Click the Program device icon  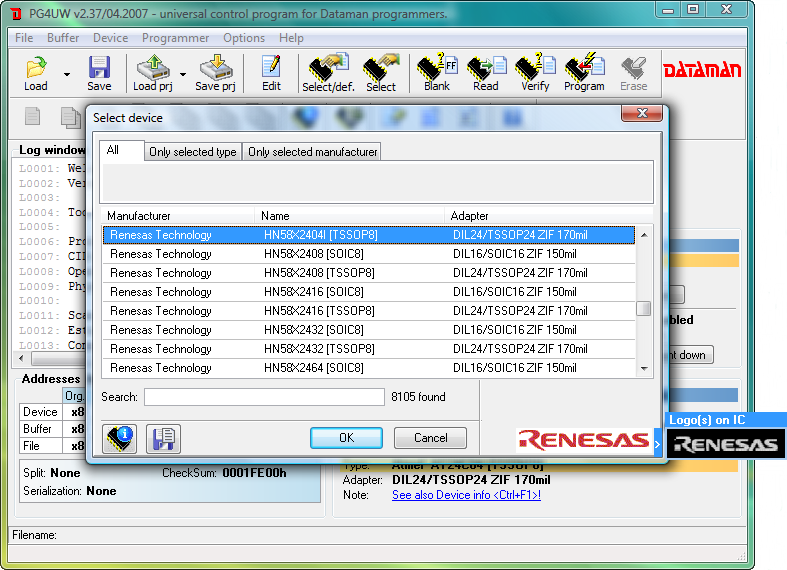[584, 73]
